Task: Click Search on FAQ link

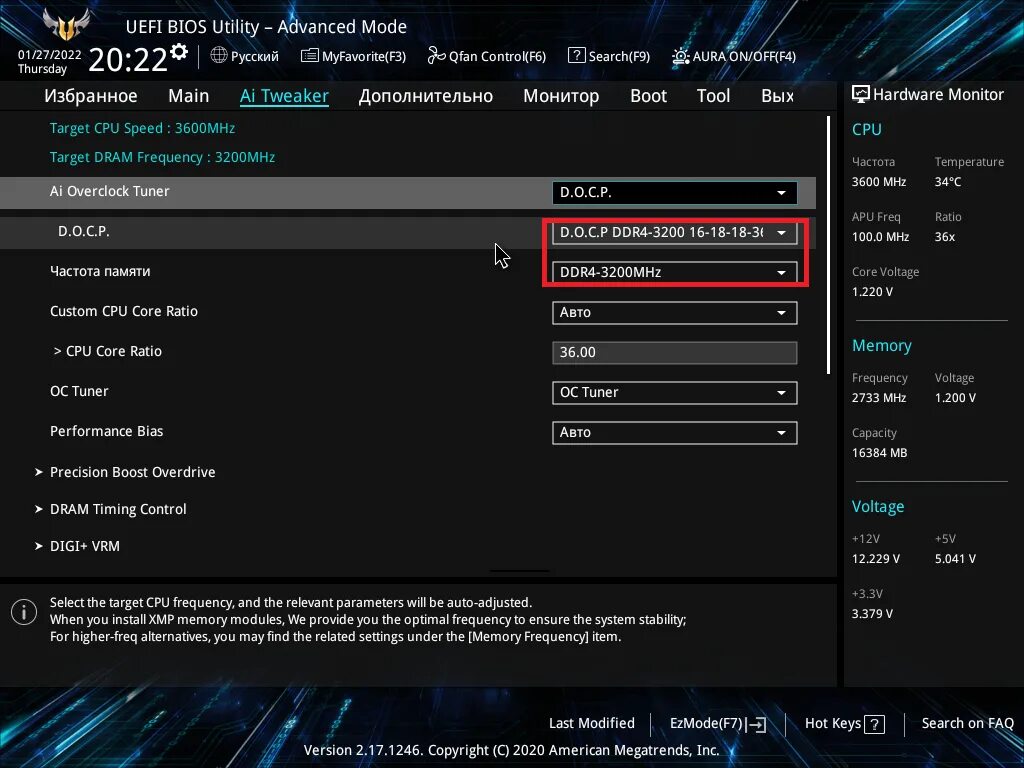Action: tap(967, 724)
